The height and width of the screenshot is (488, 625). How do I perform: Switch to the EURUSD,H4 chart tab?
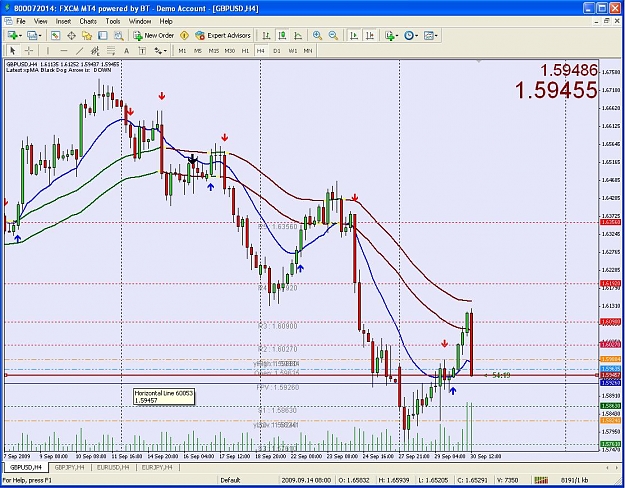tap(113, 467)
